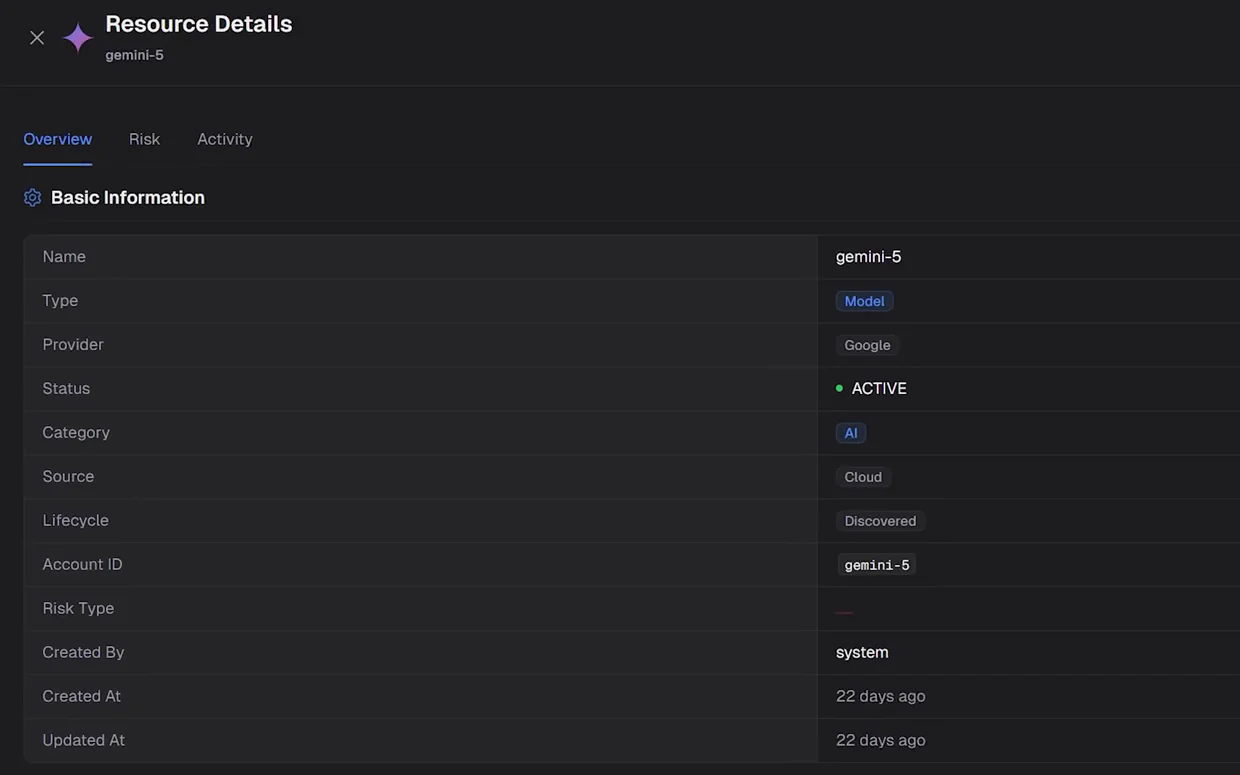The height and width of the screenshot is (775, 1240).
Task: Click the Provider field label
Action: click(73, 345)
